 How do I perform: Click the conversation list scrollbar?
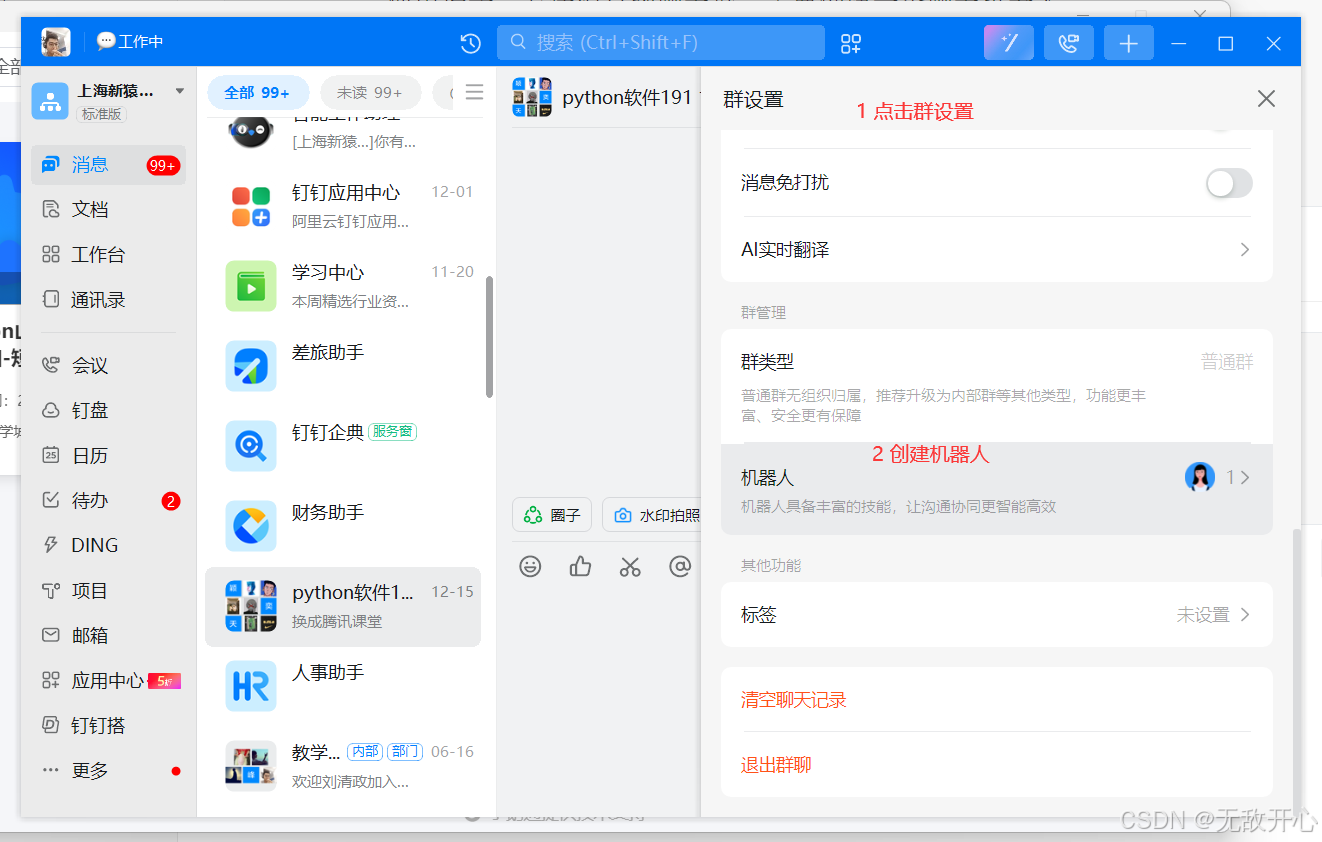tap(489, 336)
